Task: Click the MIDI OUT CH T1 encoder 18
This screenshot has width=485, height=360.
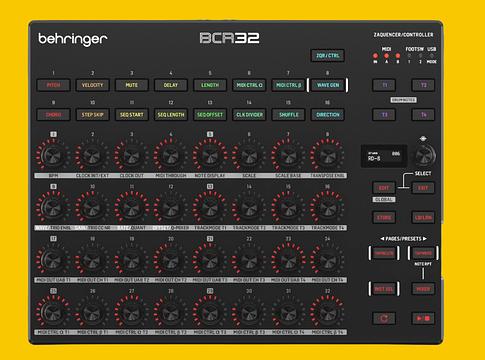Action: click(92, 260)
